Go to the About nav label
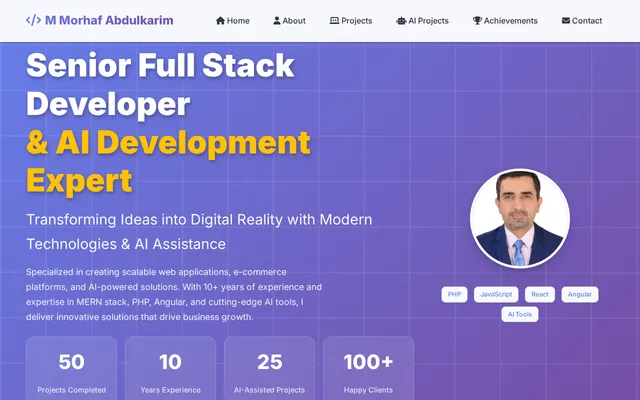This screenshot has height=400, width=640. coord(294,21)
